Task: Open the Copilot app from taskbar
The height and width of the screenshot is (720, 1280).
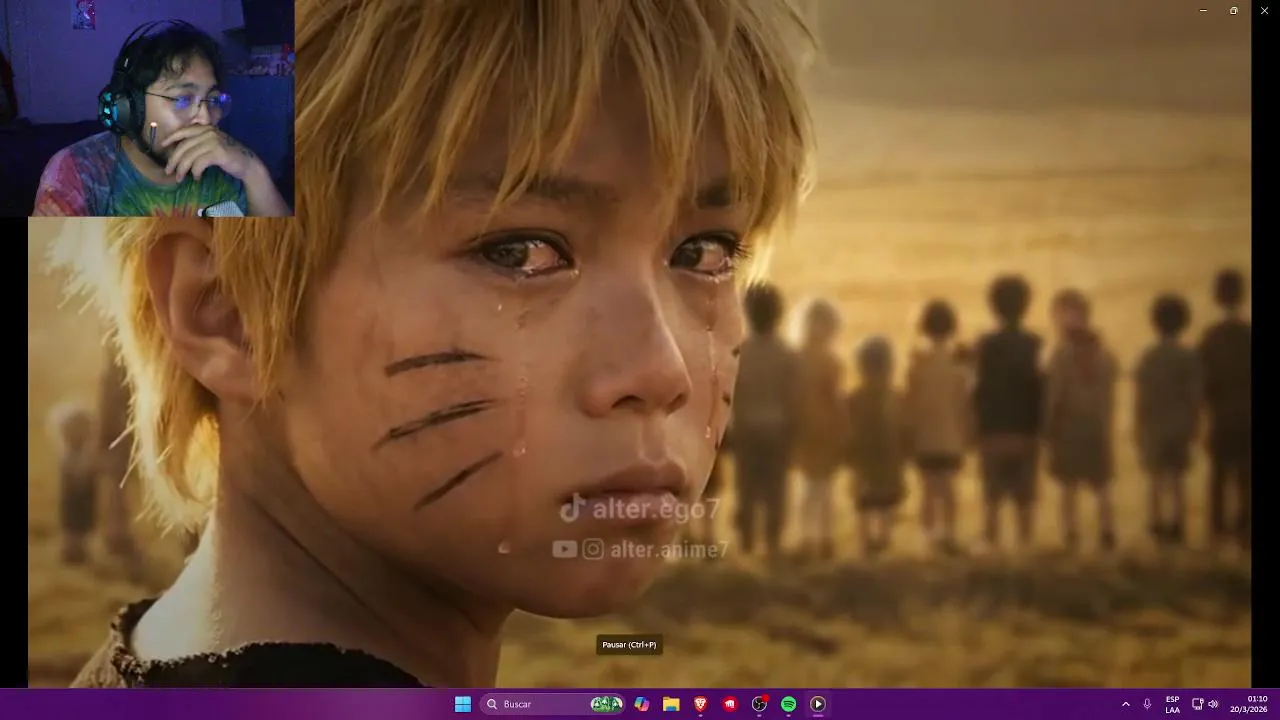Action: (642, 704)
